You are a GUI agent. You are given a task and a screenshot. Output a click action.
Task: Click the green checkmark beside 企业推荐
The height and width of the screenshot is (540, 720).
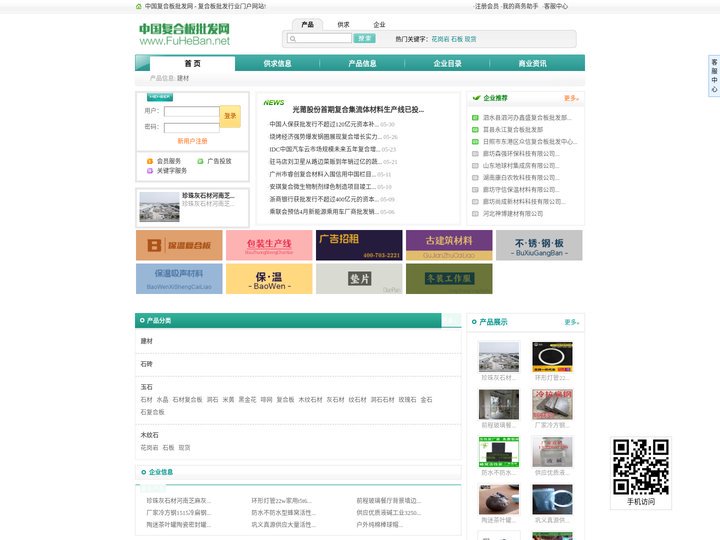[476, 98]
